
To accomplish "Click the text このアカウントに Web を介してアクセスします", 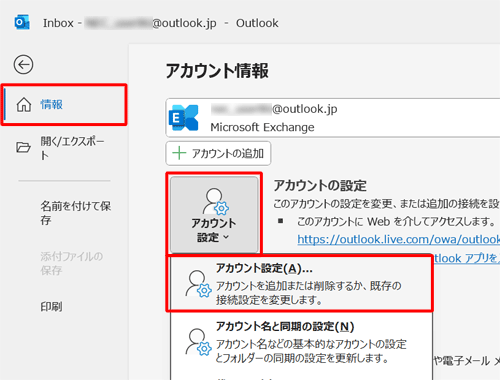I will pyautogui.click(x=396, y=221).
